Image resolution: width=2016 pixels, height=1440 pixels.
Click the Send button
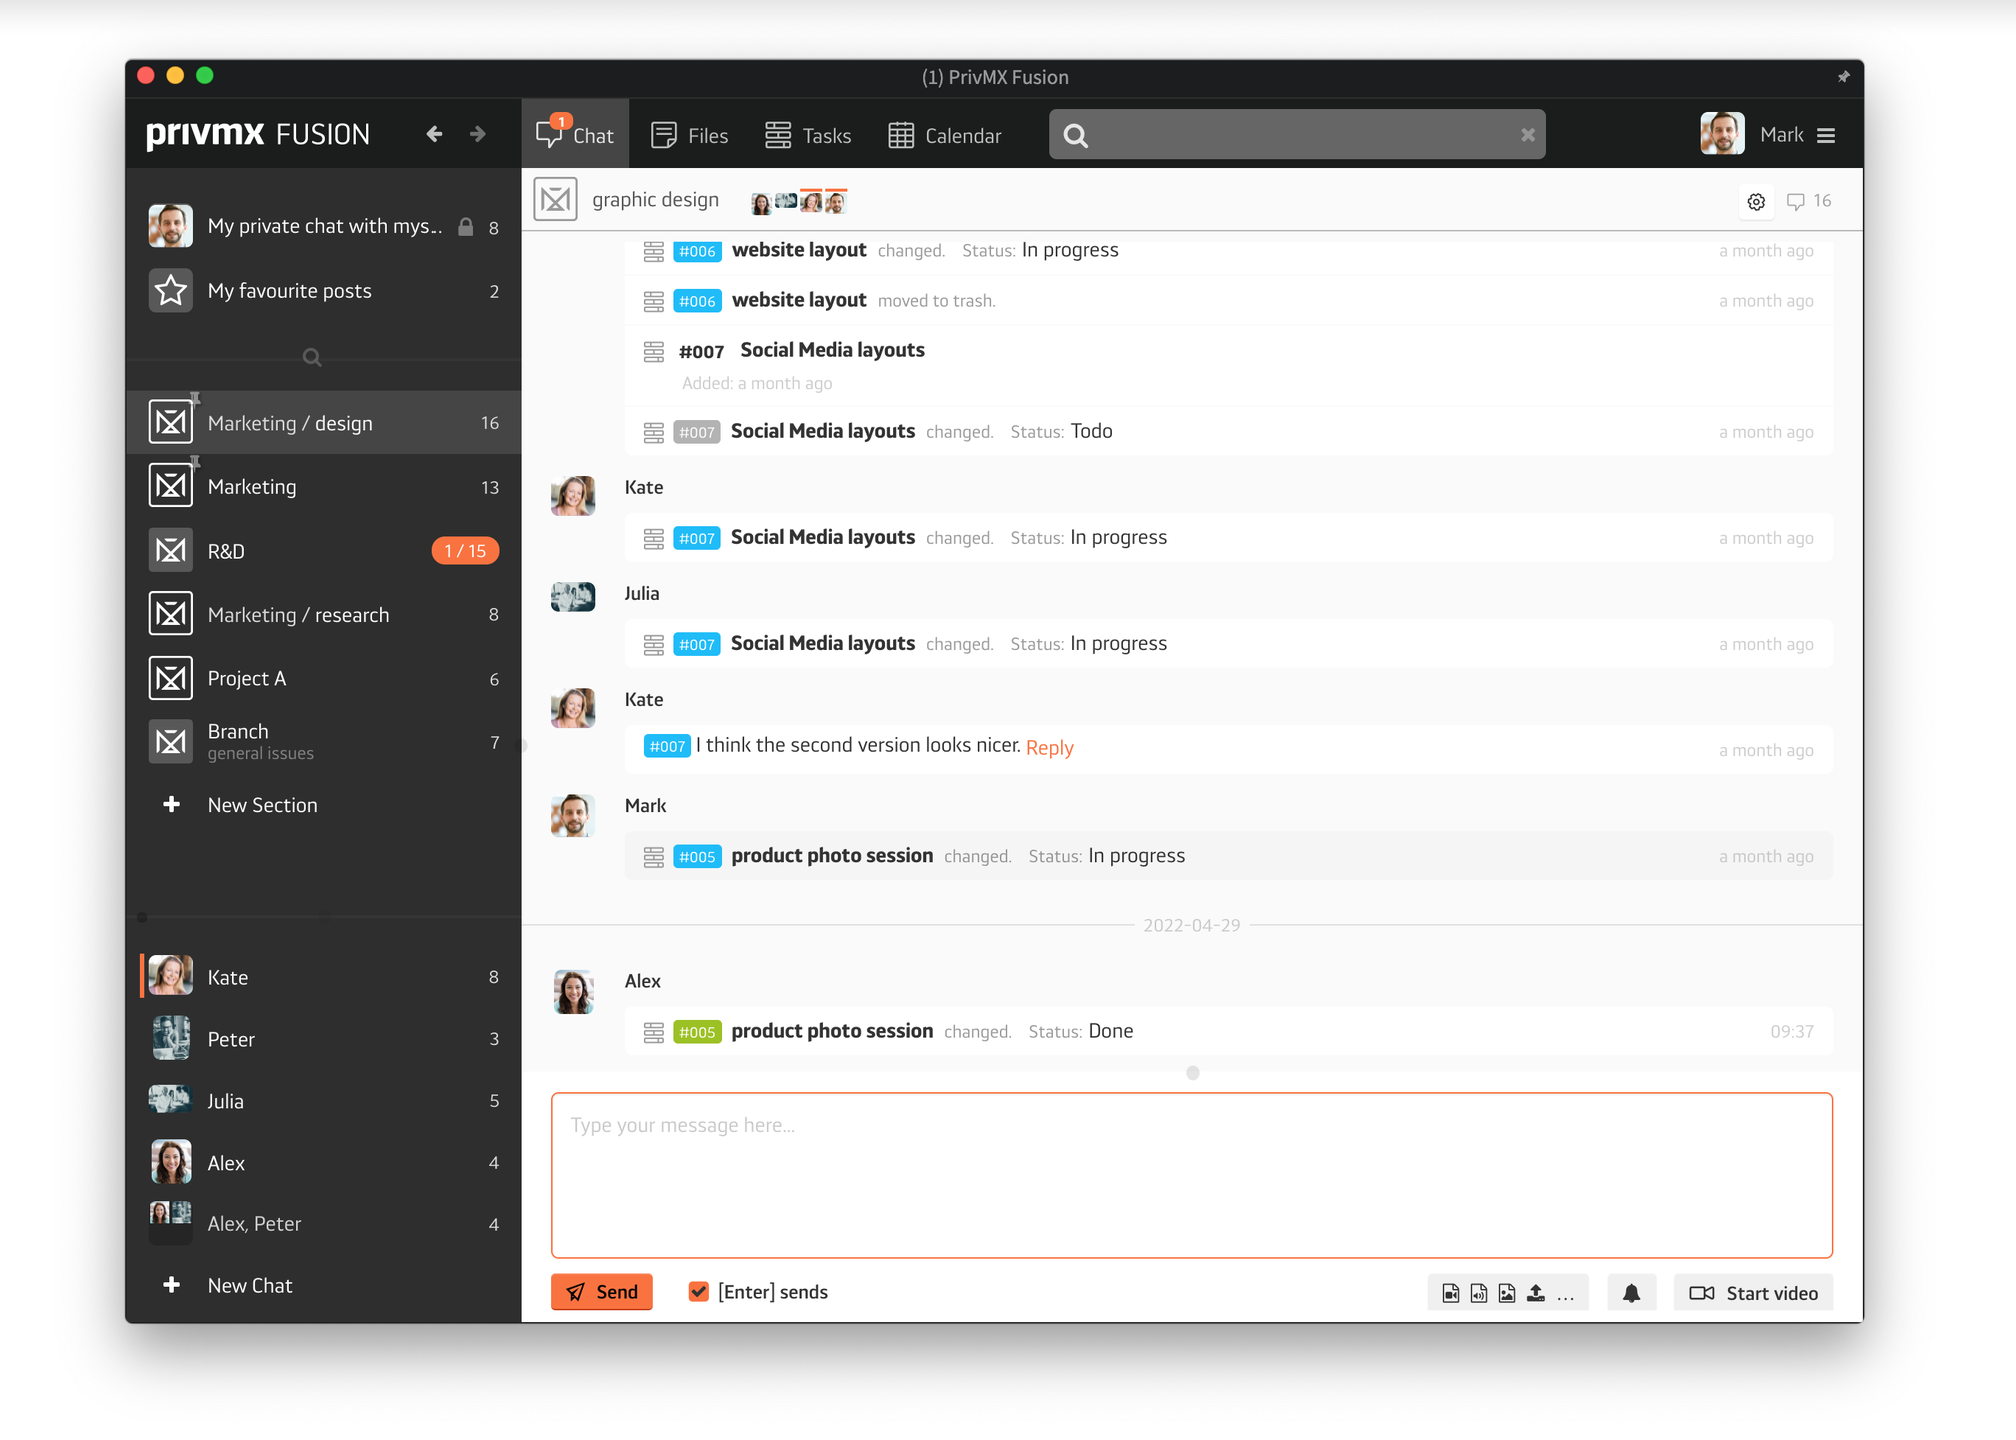coord(602,1292)
